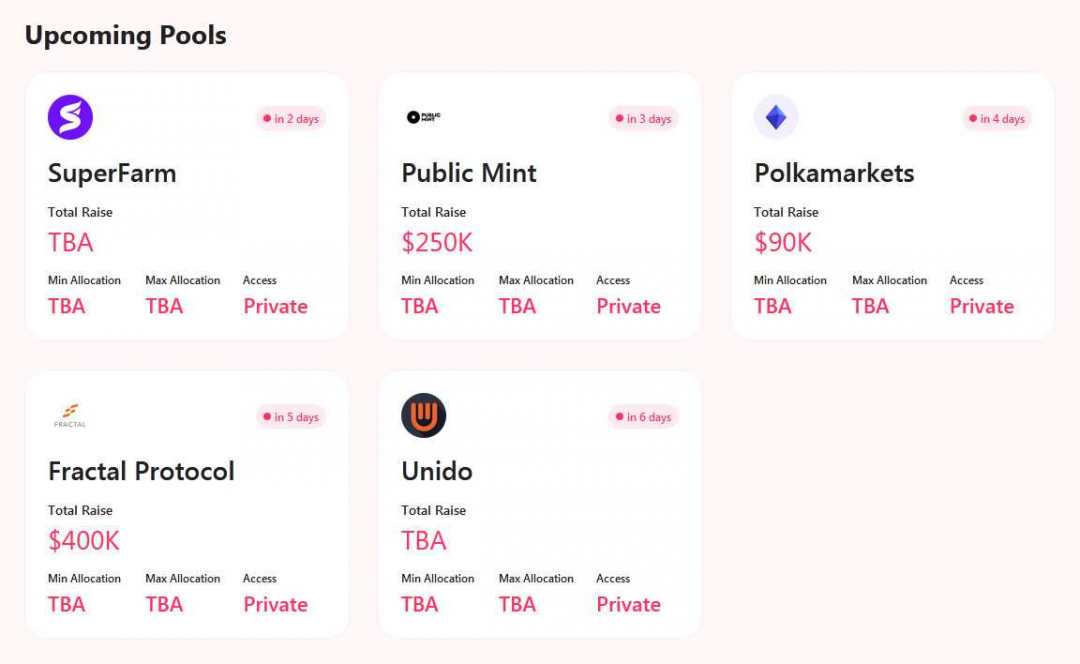Click the Unido orange logo icon
This screenshot has width=1080, height=664.
pos(423,415)
